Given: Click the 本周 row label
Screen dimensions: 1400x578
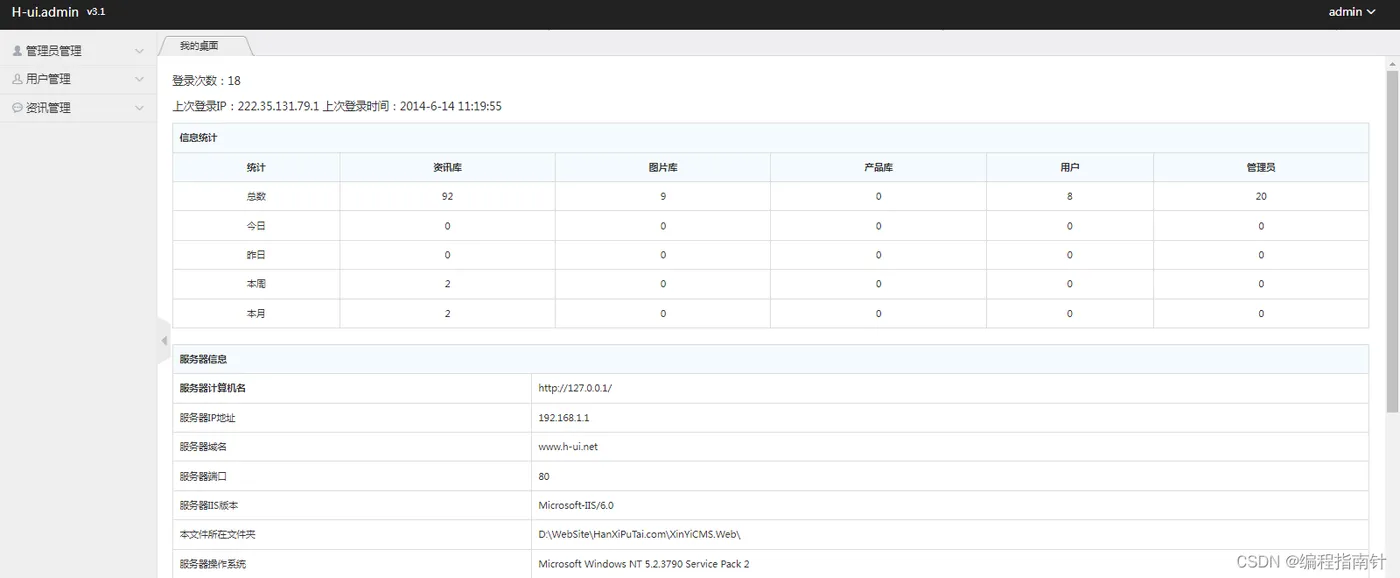Looking at the screenshot, I should tap(256, 284).
